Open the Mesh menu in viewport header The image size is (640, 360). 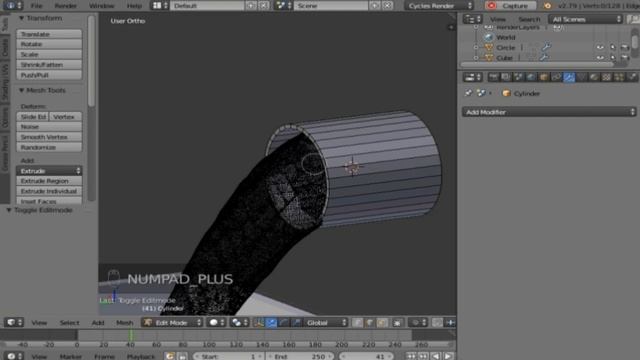(124, 323)
